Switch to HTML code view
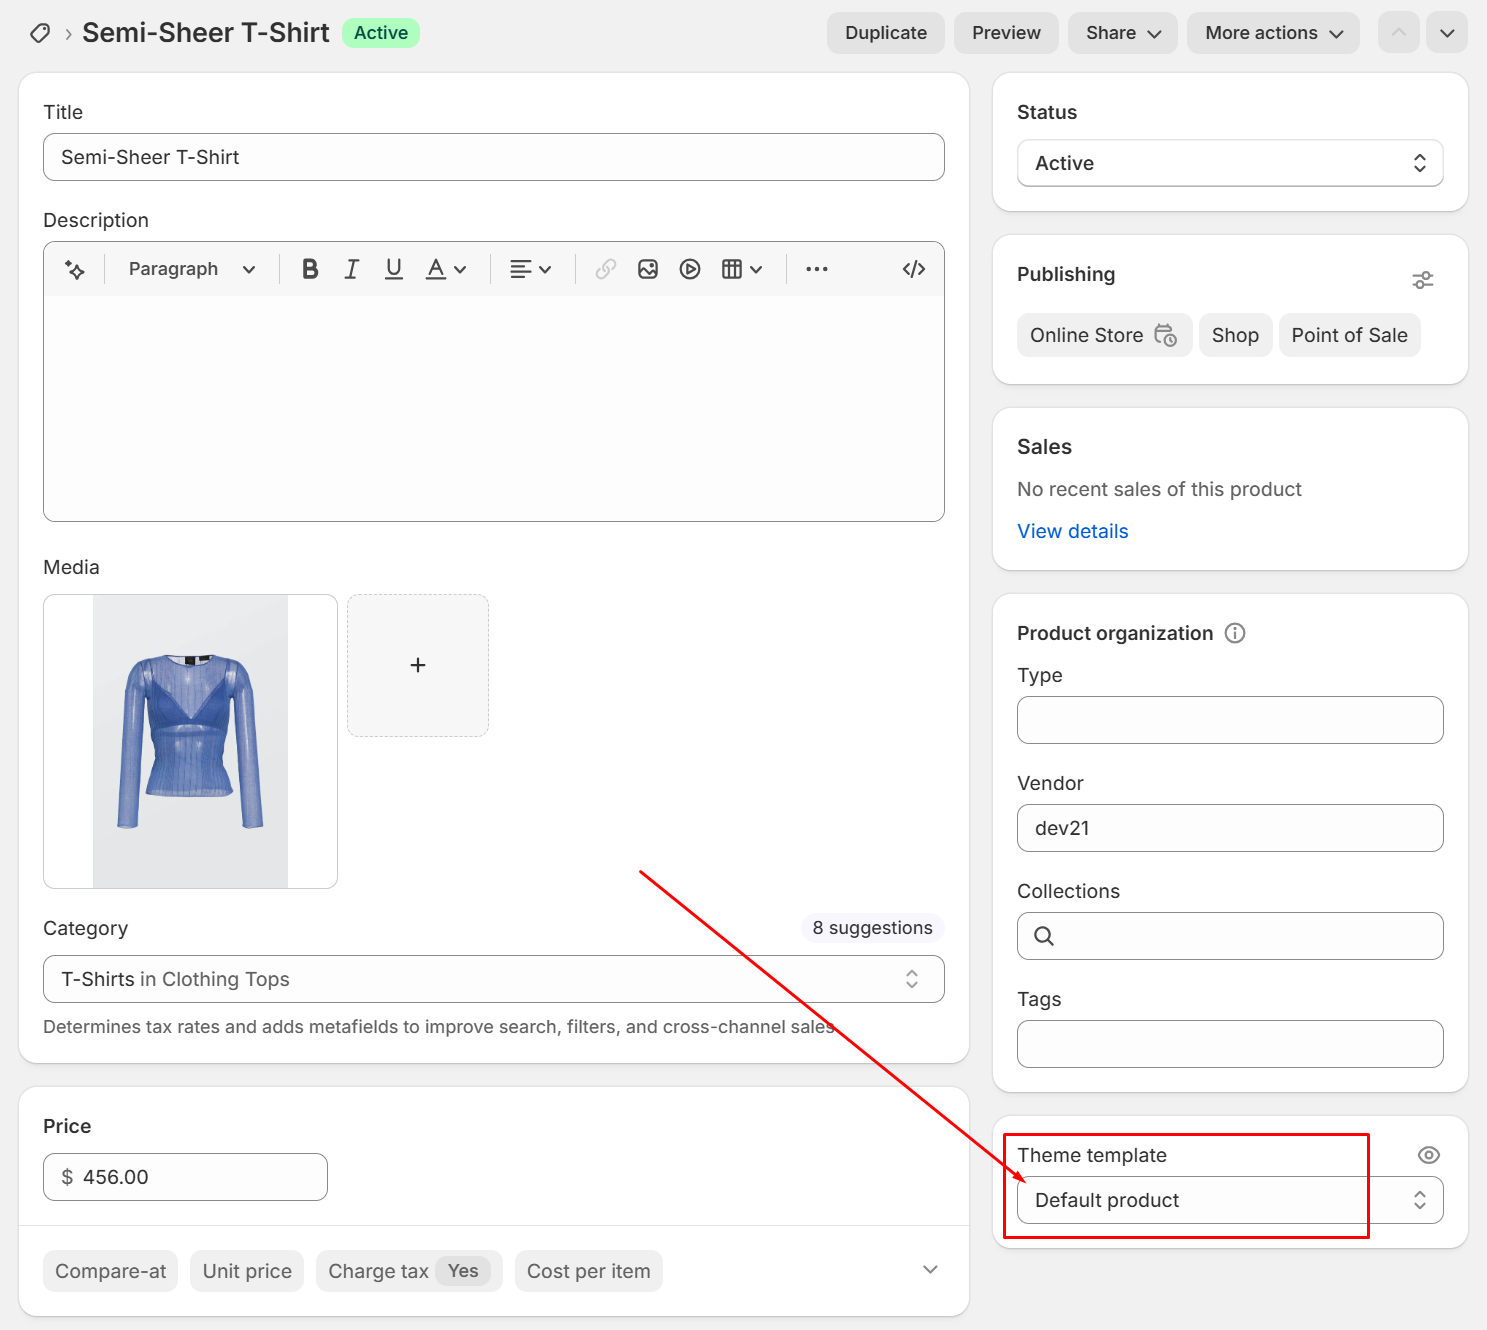 pos(913,269)
